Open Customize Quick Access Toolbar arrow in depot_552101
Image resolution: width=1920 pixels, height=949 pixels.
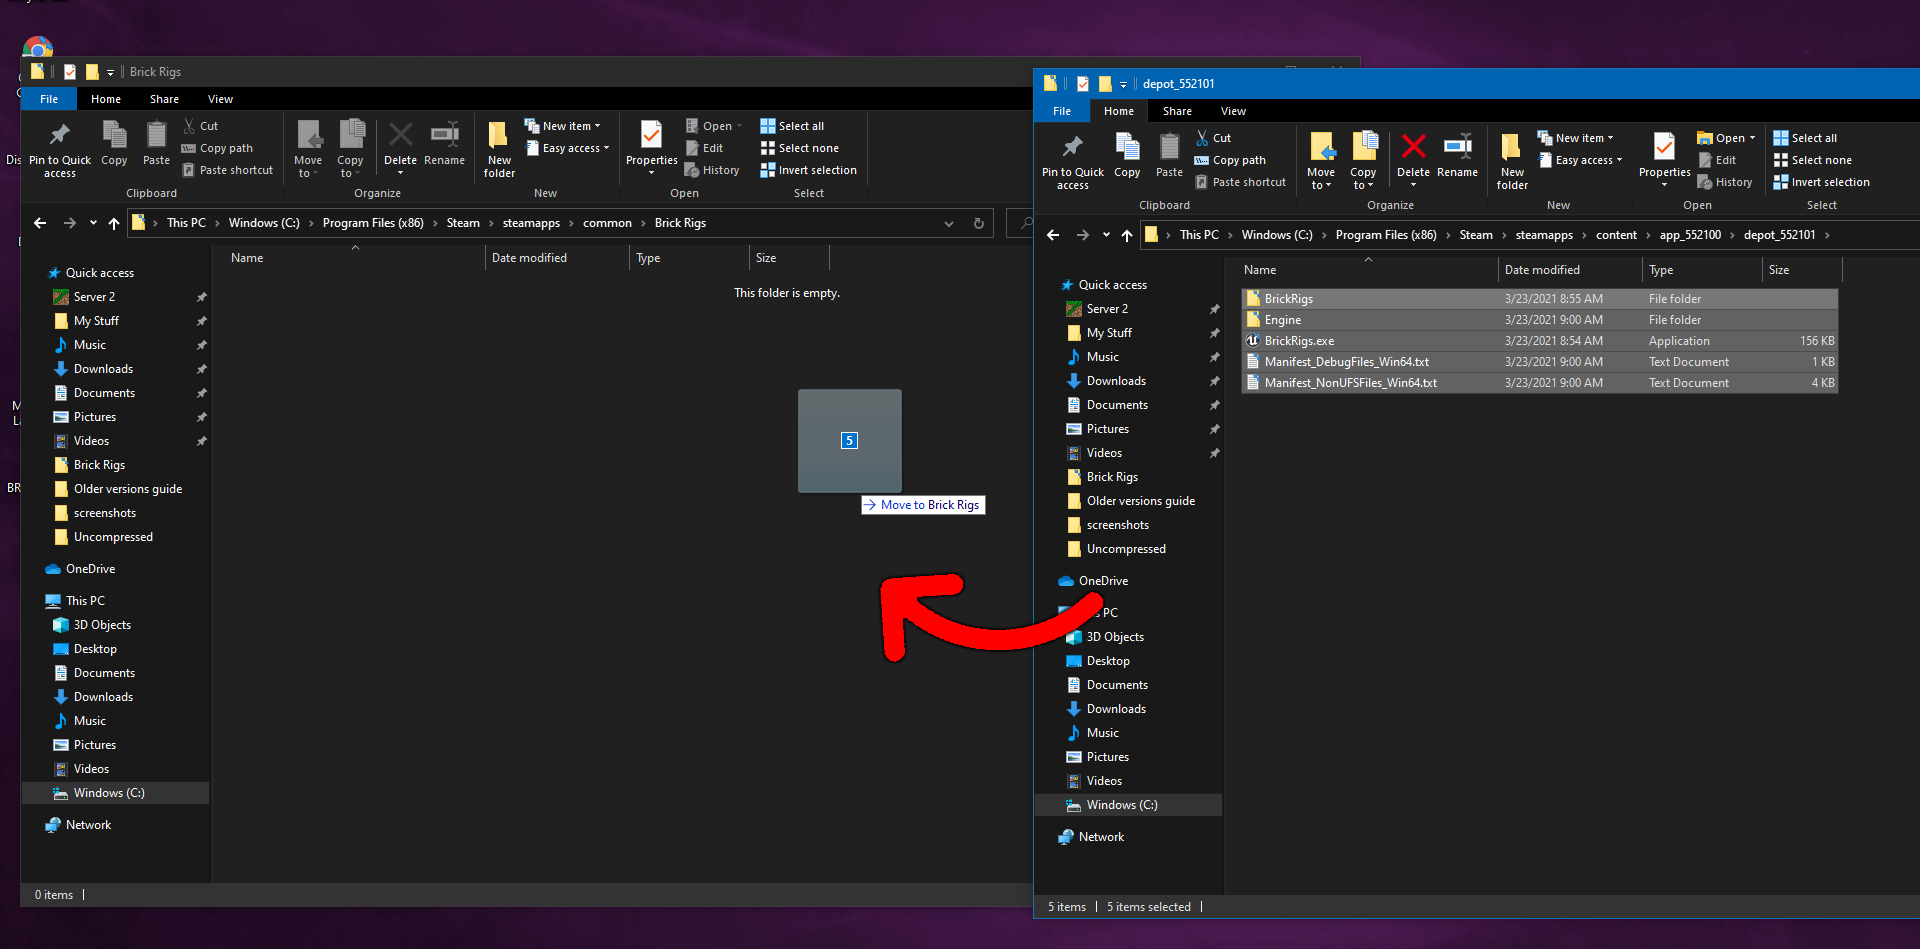coord(1123,84)
